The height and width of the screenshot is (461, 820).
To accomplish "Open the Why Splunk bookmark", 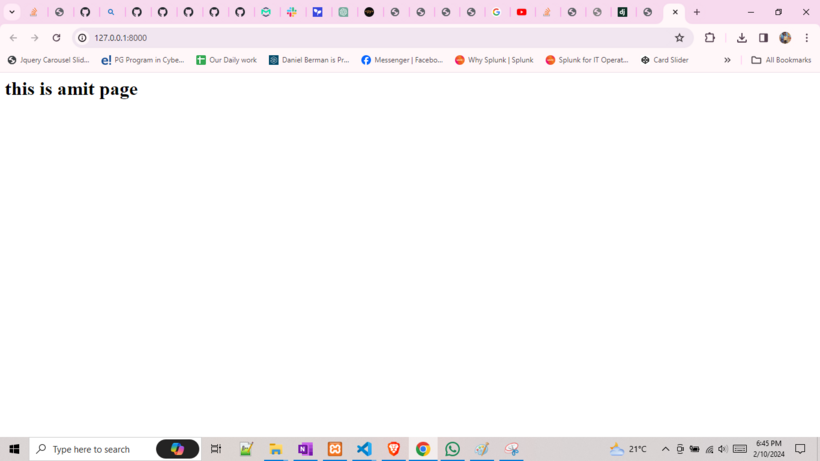I will click(x=494, y=60).
